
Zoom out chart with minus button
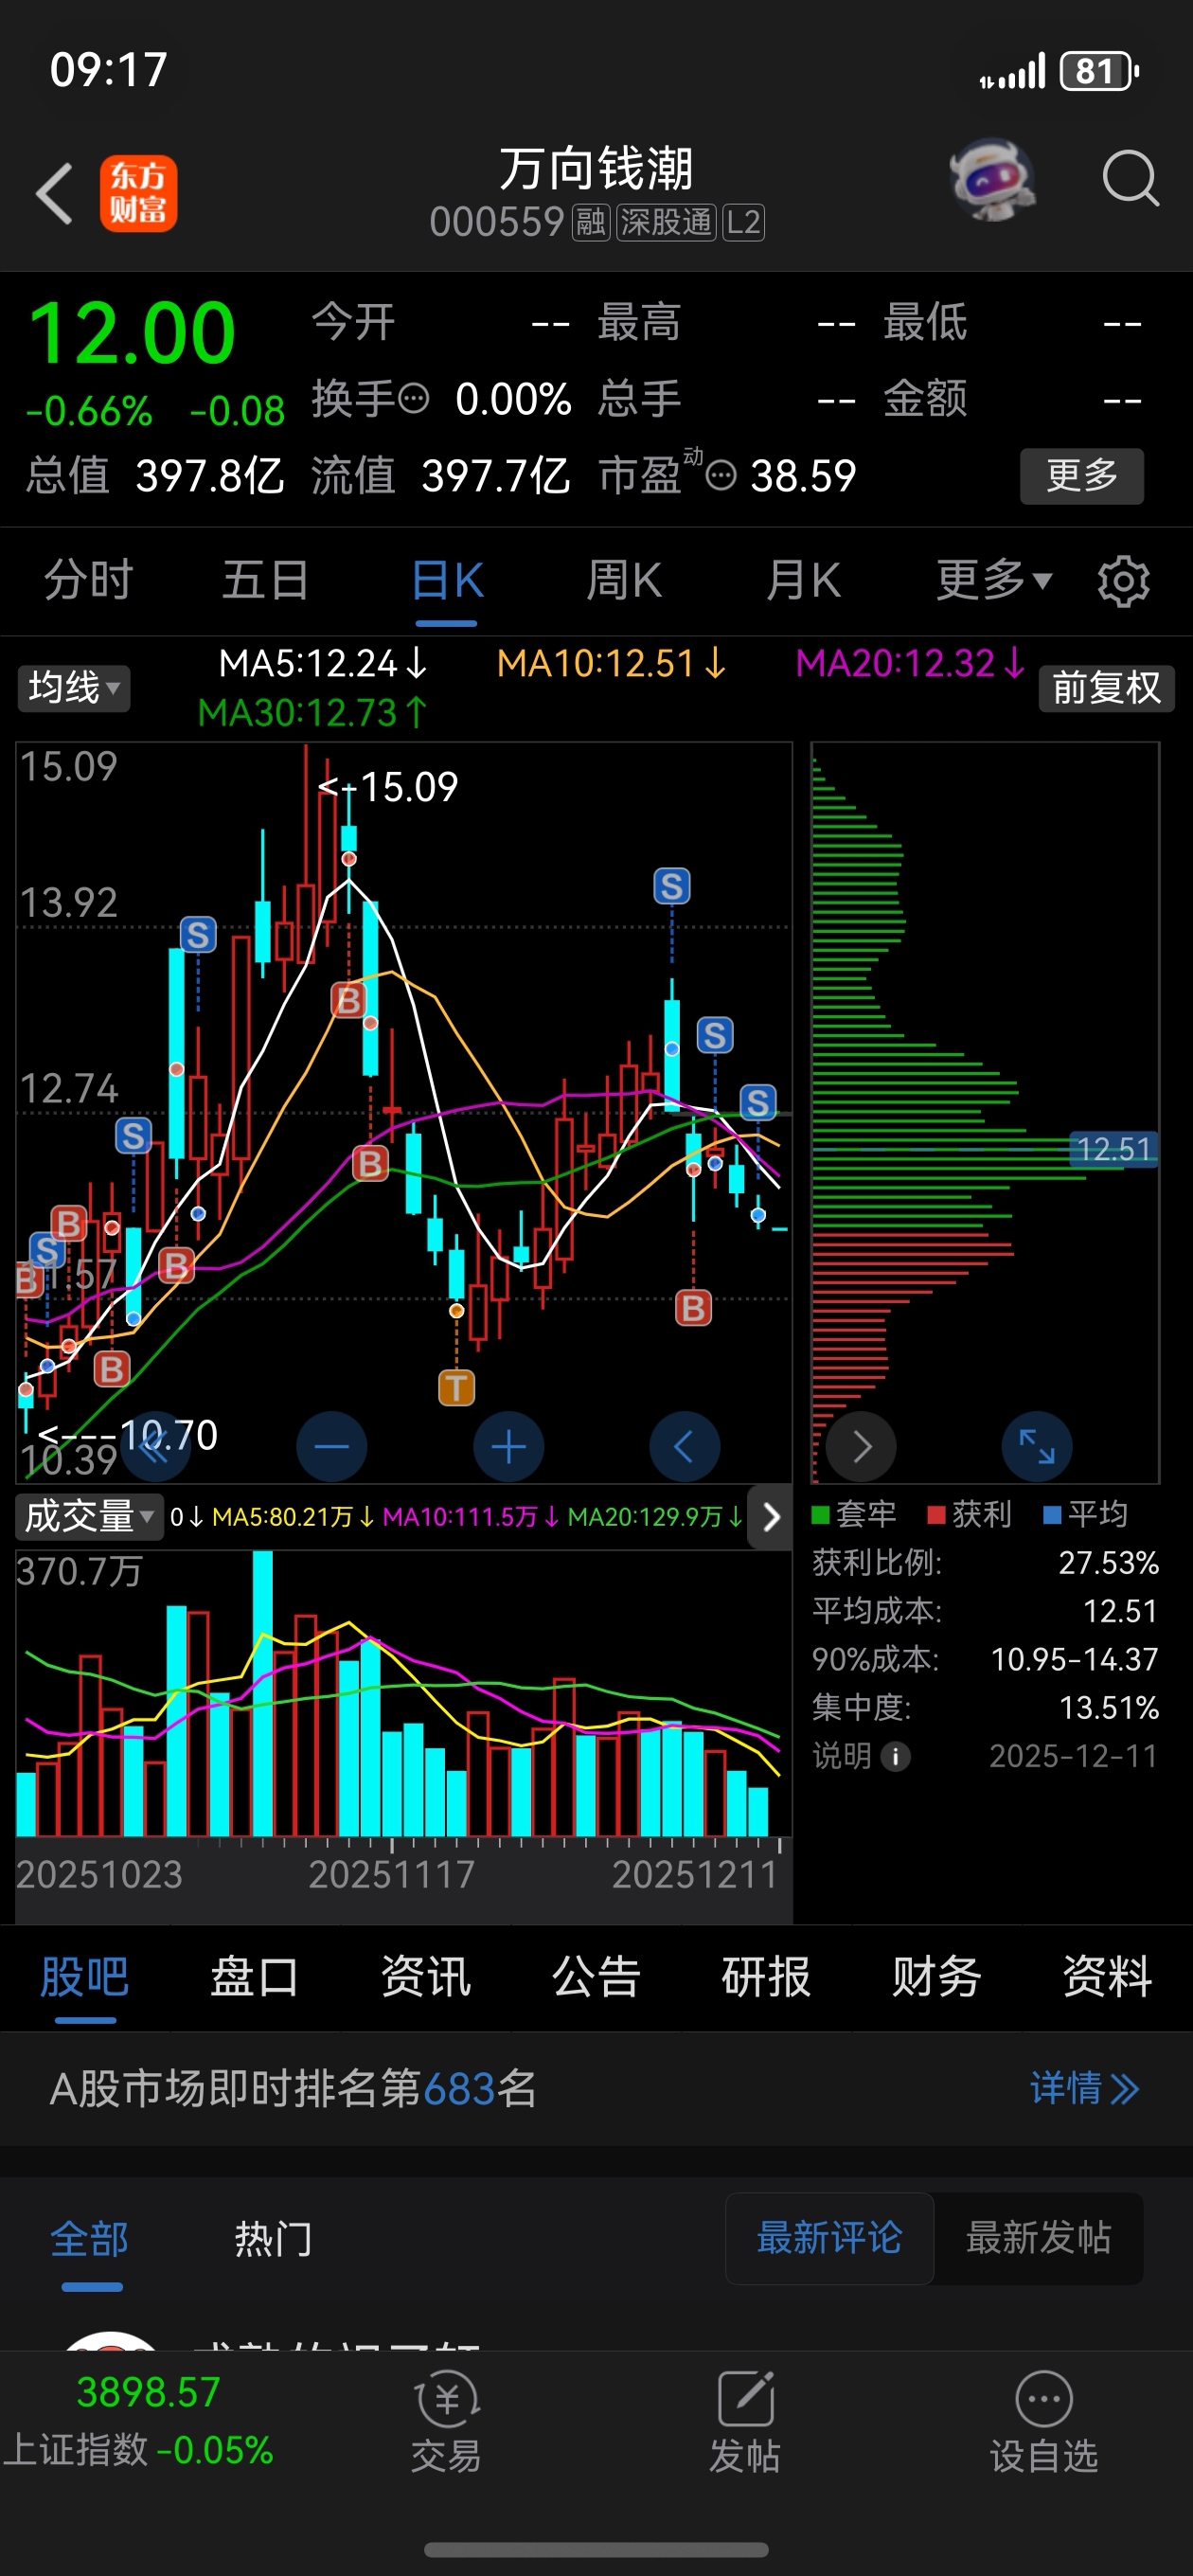pos(332,1446)
